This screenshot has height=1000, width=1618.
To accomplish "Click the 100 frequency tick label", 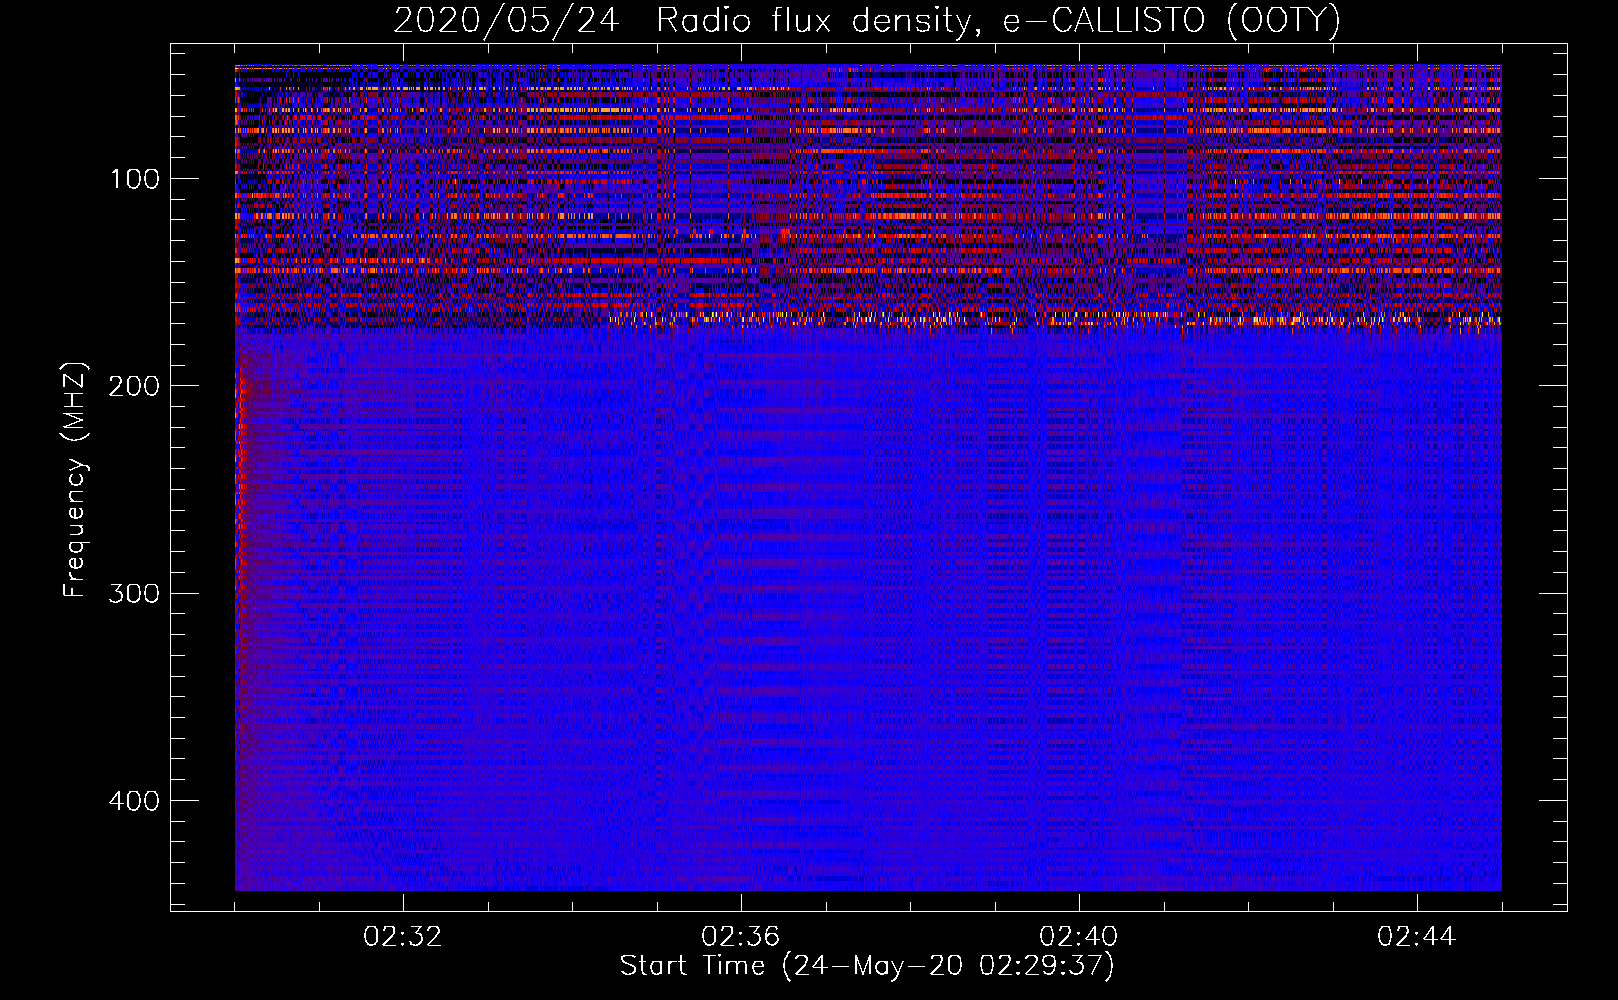I will click(x=135, y=179).
